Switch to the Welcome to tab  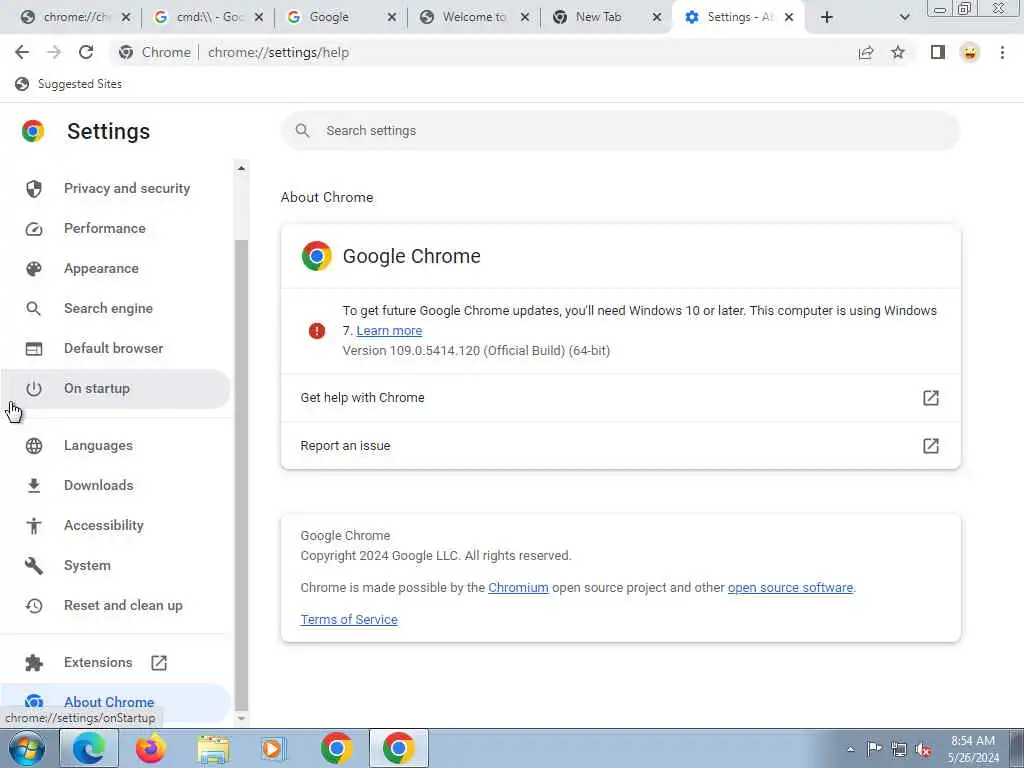coord(473,17)
